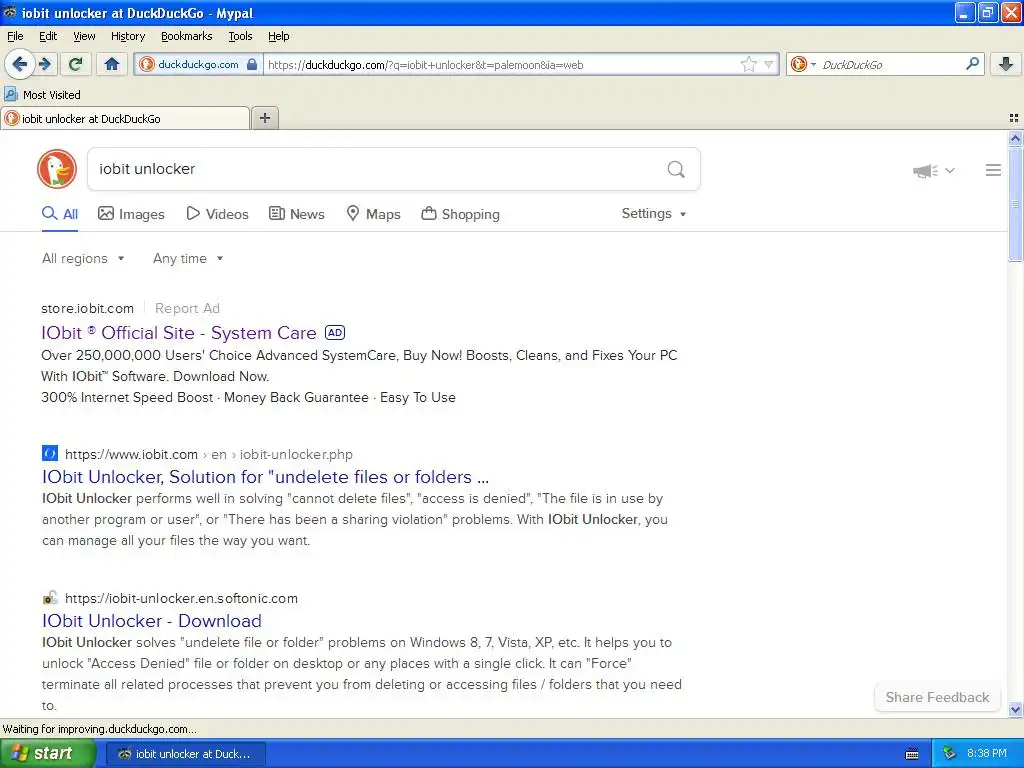1024x768 pixels.
Task: Click the DuckDuckGo duck logo
Action: (57, 169)
